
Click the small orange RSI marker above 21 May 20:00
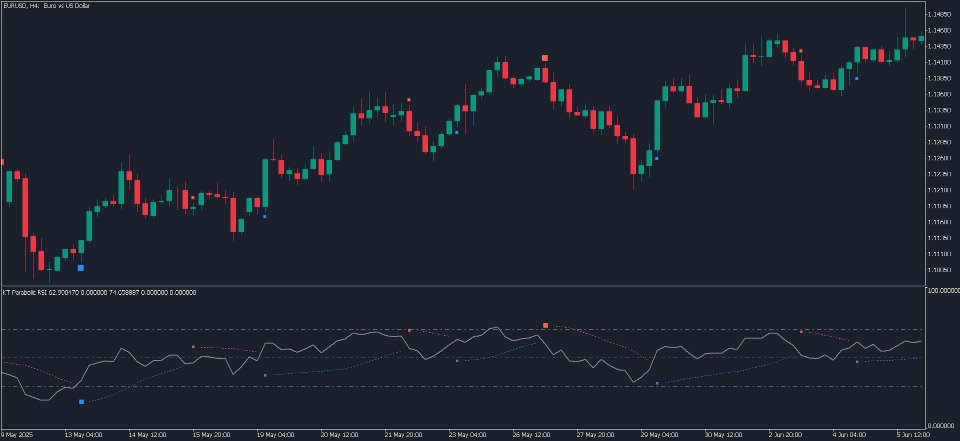[x=409, y=330]
